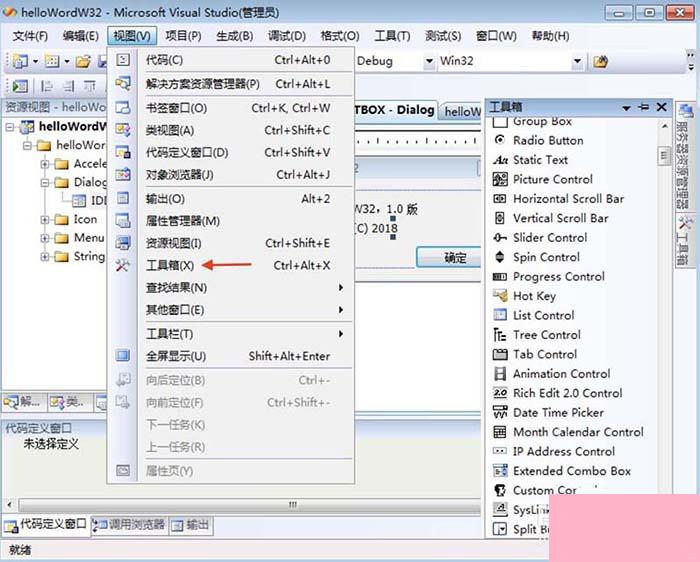This screenshot has width=700, height=562.
Task: Select the Vertical Scroll Bar control icon
Action: pos(500,218)
